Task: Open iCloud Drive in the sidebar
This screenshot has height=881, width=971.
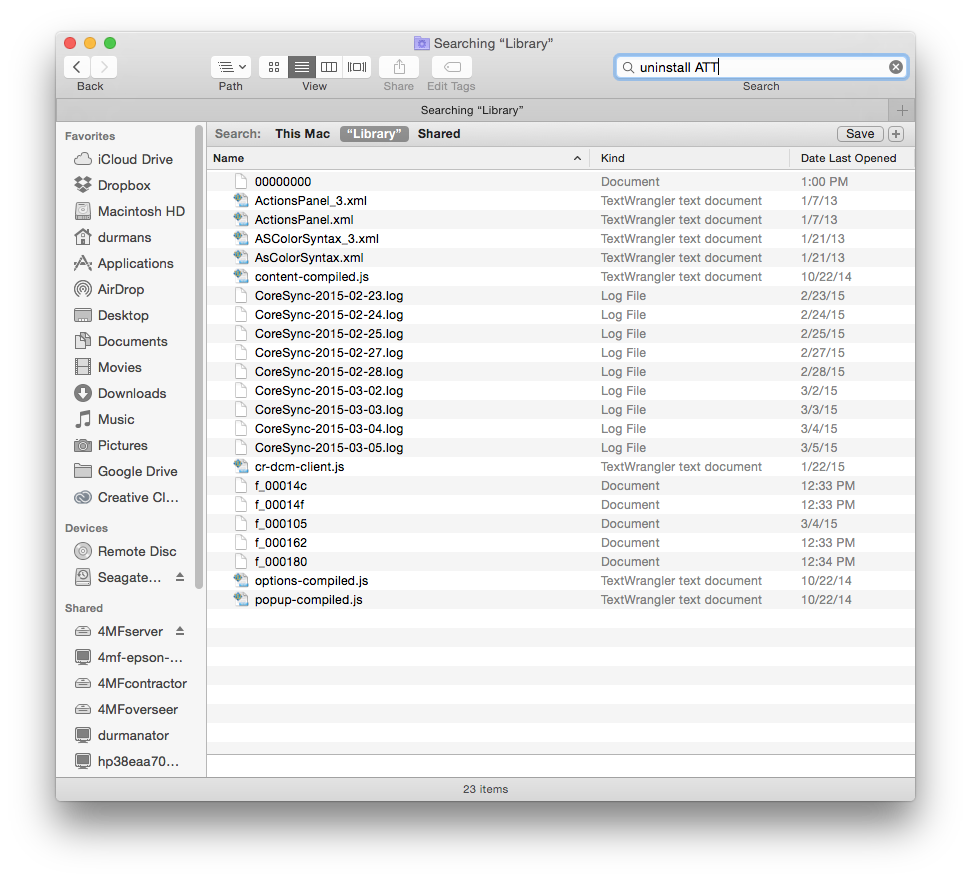Action: 123,159
